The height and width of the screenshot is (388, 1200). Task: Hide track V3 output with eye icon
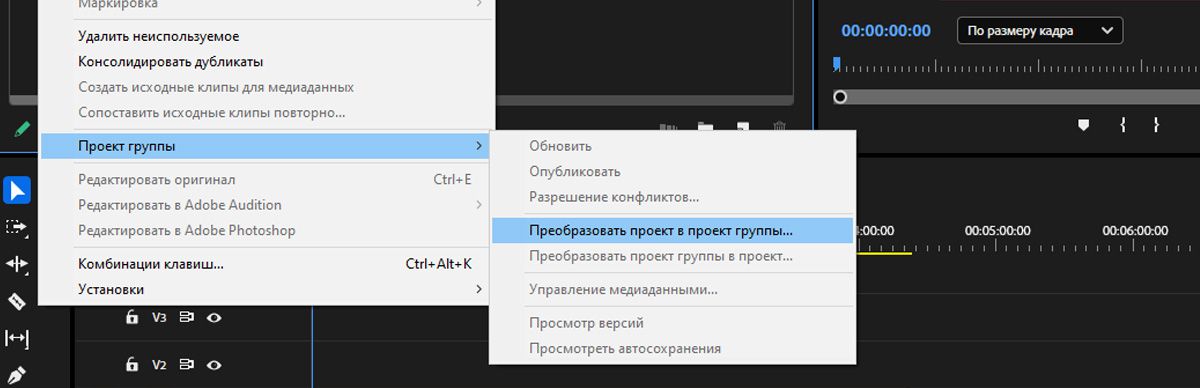214,317
